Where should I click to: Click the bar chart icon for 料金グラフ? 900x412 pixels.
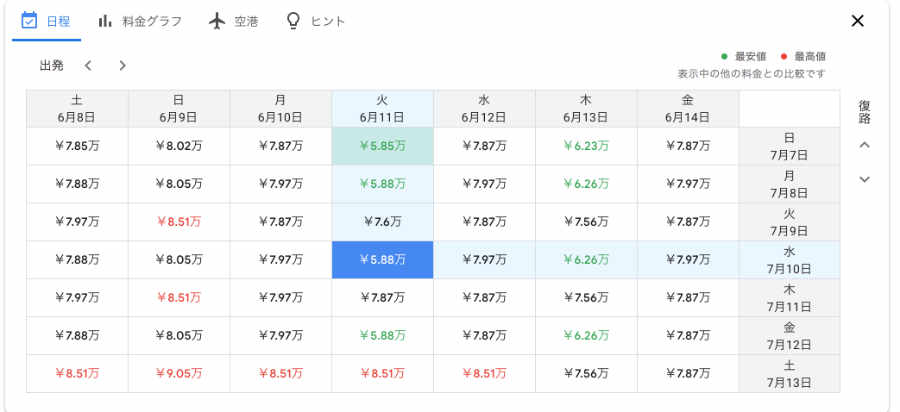click(104, 21)
